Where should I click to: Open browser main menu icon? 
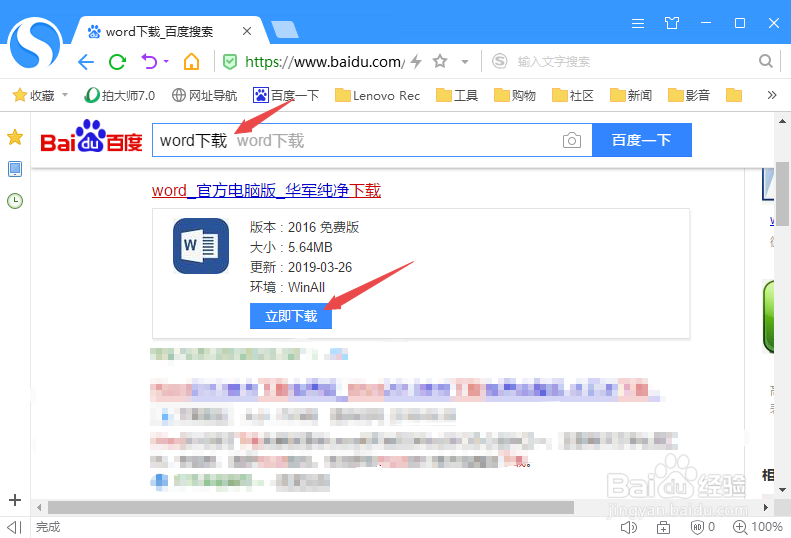(x=638, y=23)
